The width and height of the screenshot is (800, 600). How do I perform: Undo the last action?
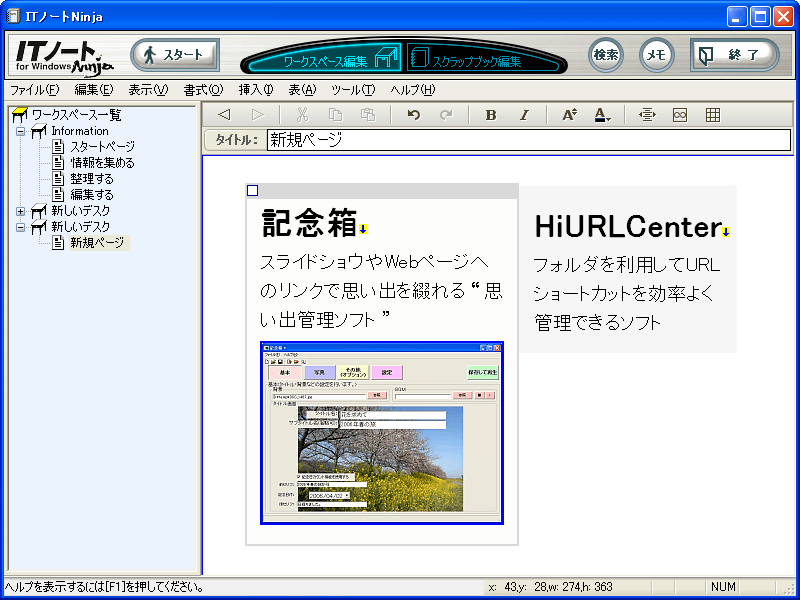414,115
